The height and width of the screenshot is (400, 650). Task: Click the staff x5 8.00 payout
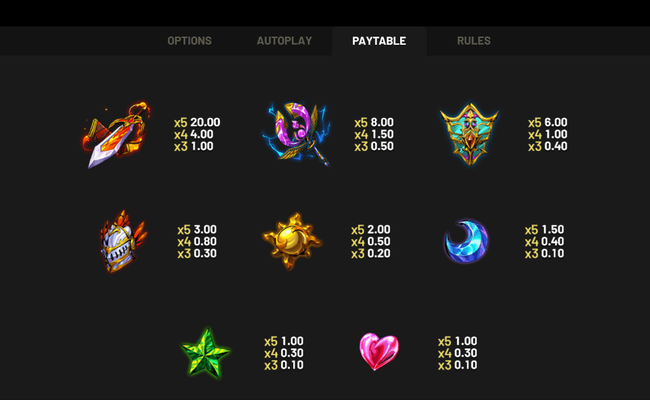pyautogui.click(x=374, y=122)
